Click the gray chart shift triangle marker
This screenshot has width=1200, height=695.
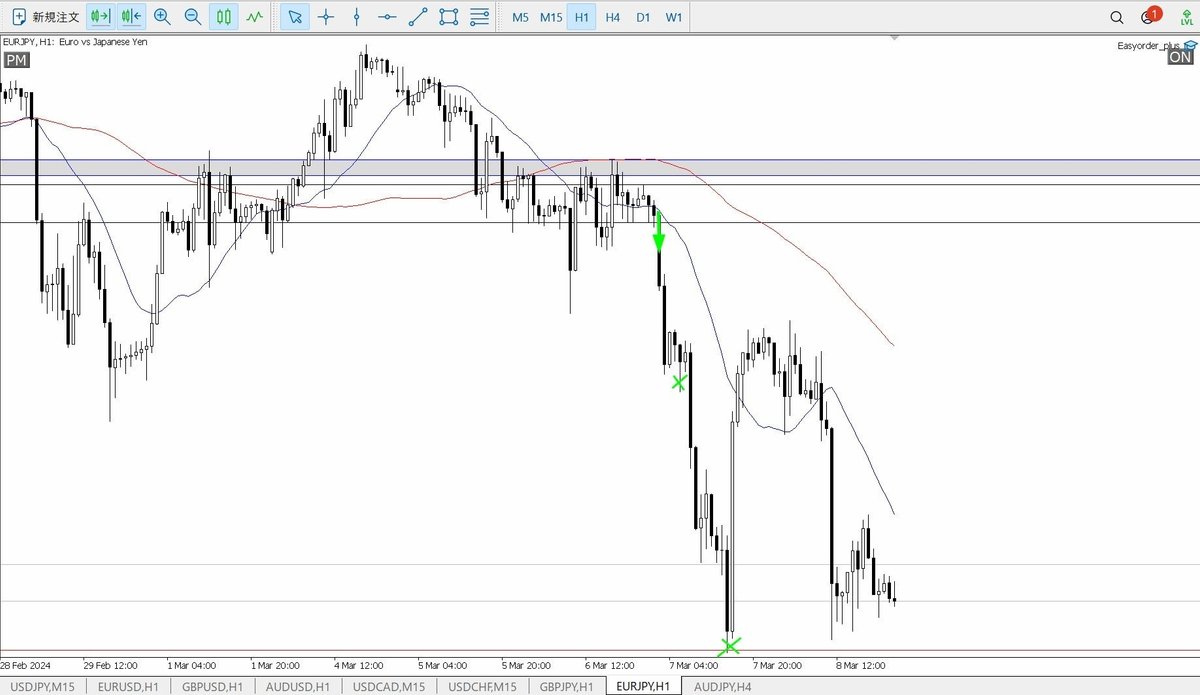tap(893, 40)
